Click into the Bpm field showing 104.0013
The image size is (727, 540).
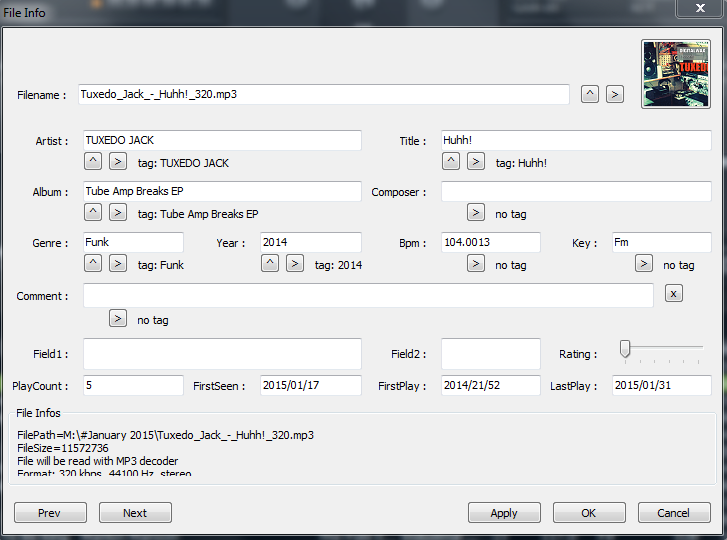491,242
